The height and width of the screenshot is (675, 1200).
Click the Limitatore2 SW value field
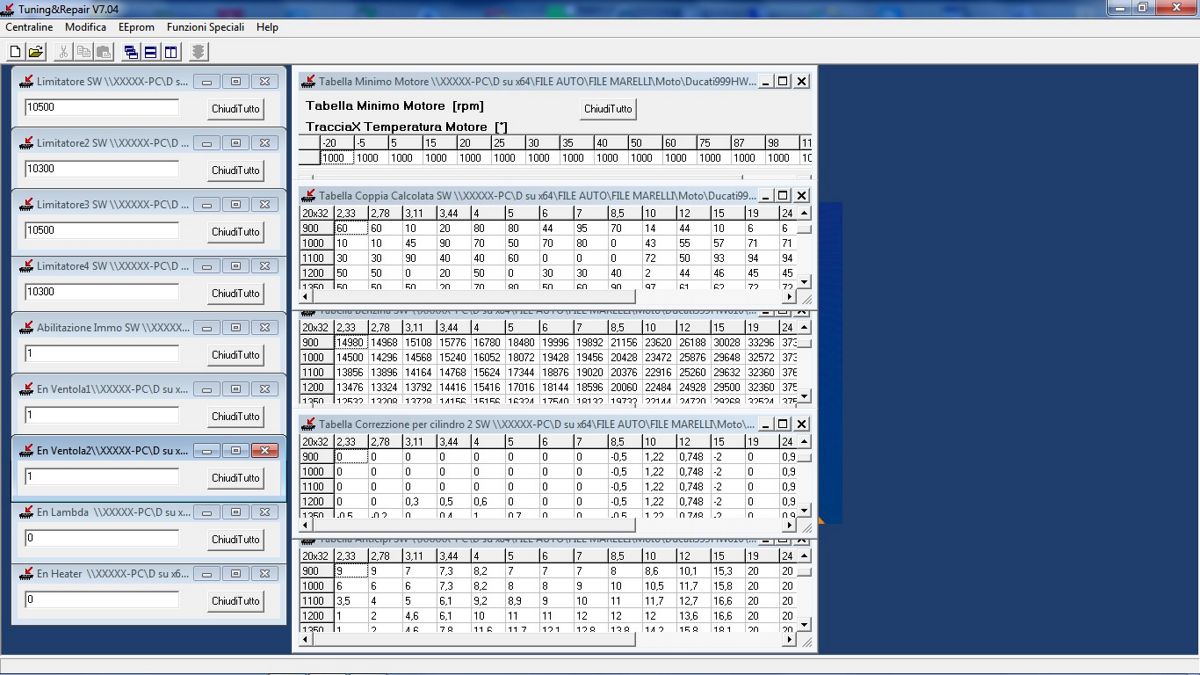[x=101, y=169]
